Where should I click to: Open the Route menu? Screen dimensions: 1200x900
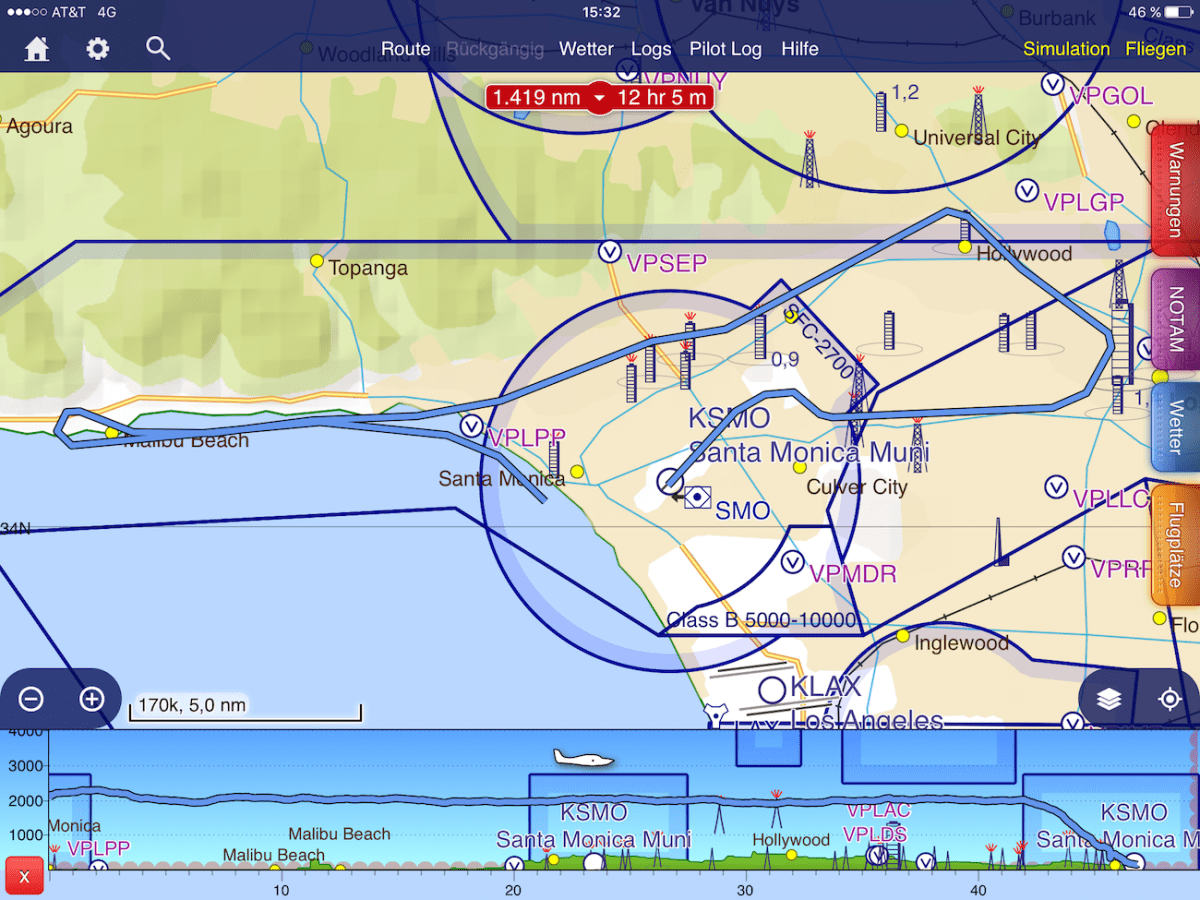[405, 49]
